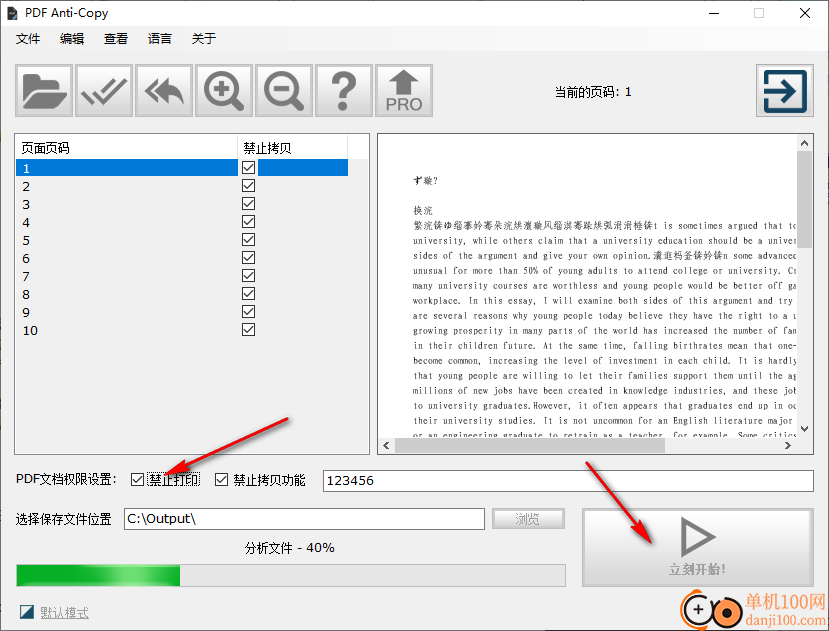Upgrade via the PRO arrow icon
Viewport: 829px width, 631px height.
[404, 90]
